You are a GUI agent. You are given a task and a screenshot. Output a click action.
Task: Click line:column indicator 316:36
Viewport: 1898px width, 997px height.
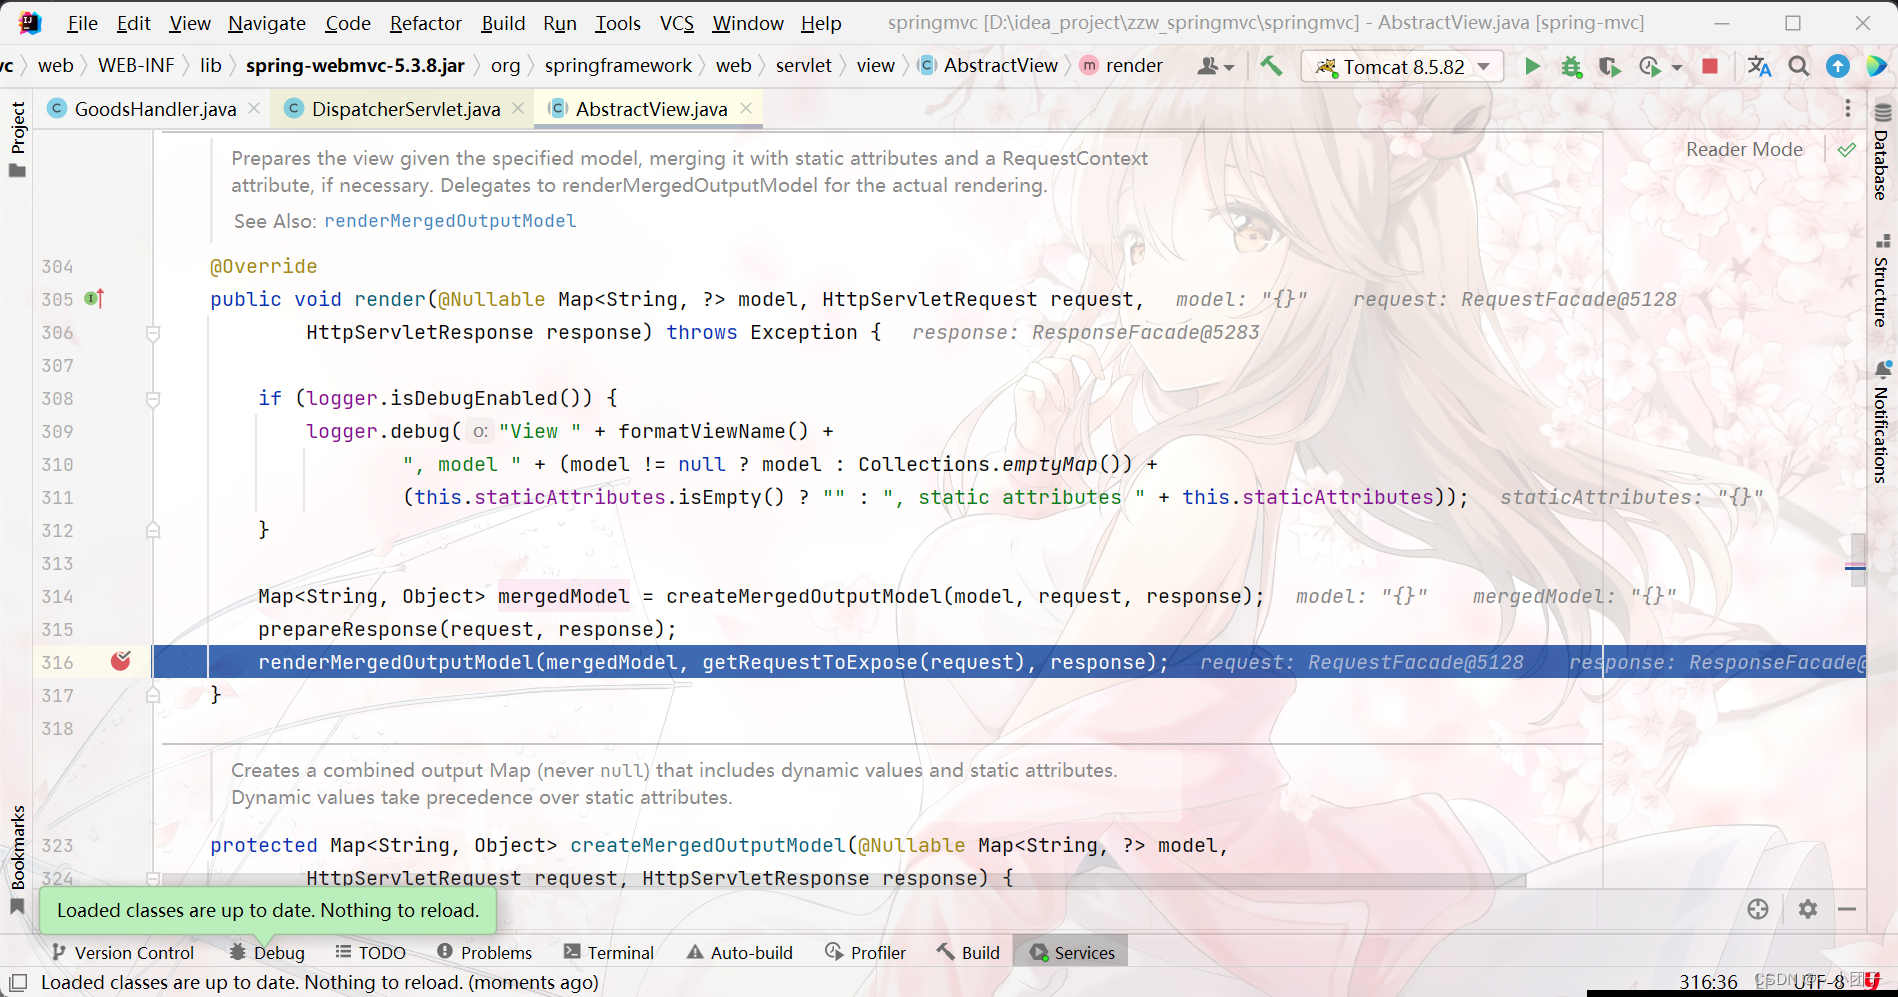1708,982
